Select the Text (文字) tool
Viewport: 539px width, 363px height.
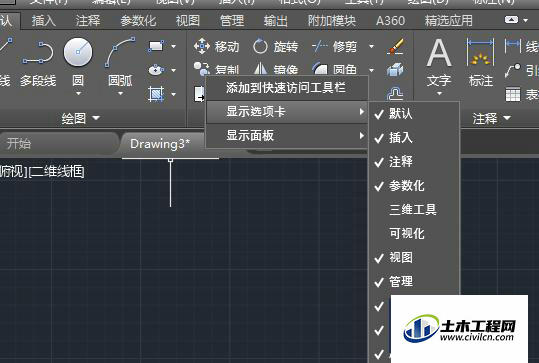439,62
